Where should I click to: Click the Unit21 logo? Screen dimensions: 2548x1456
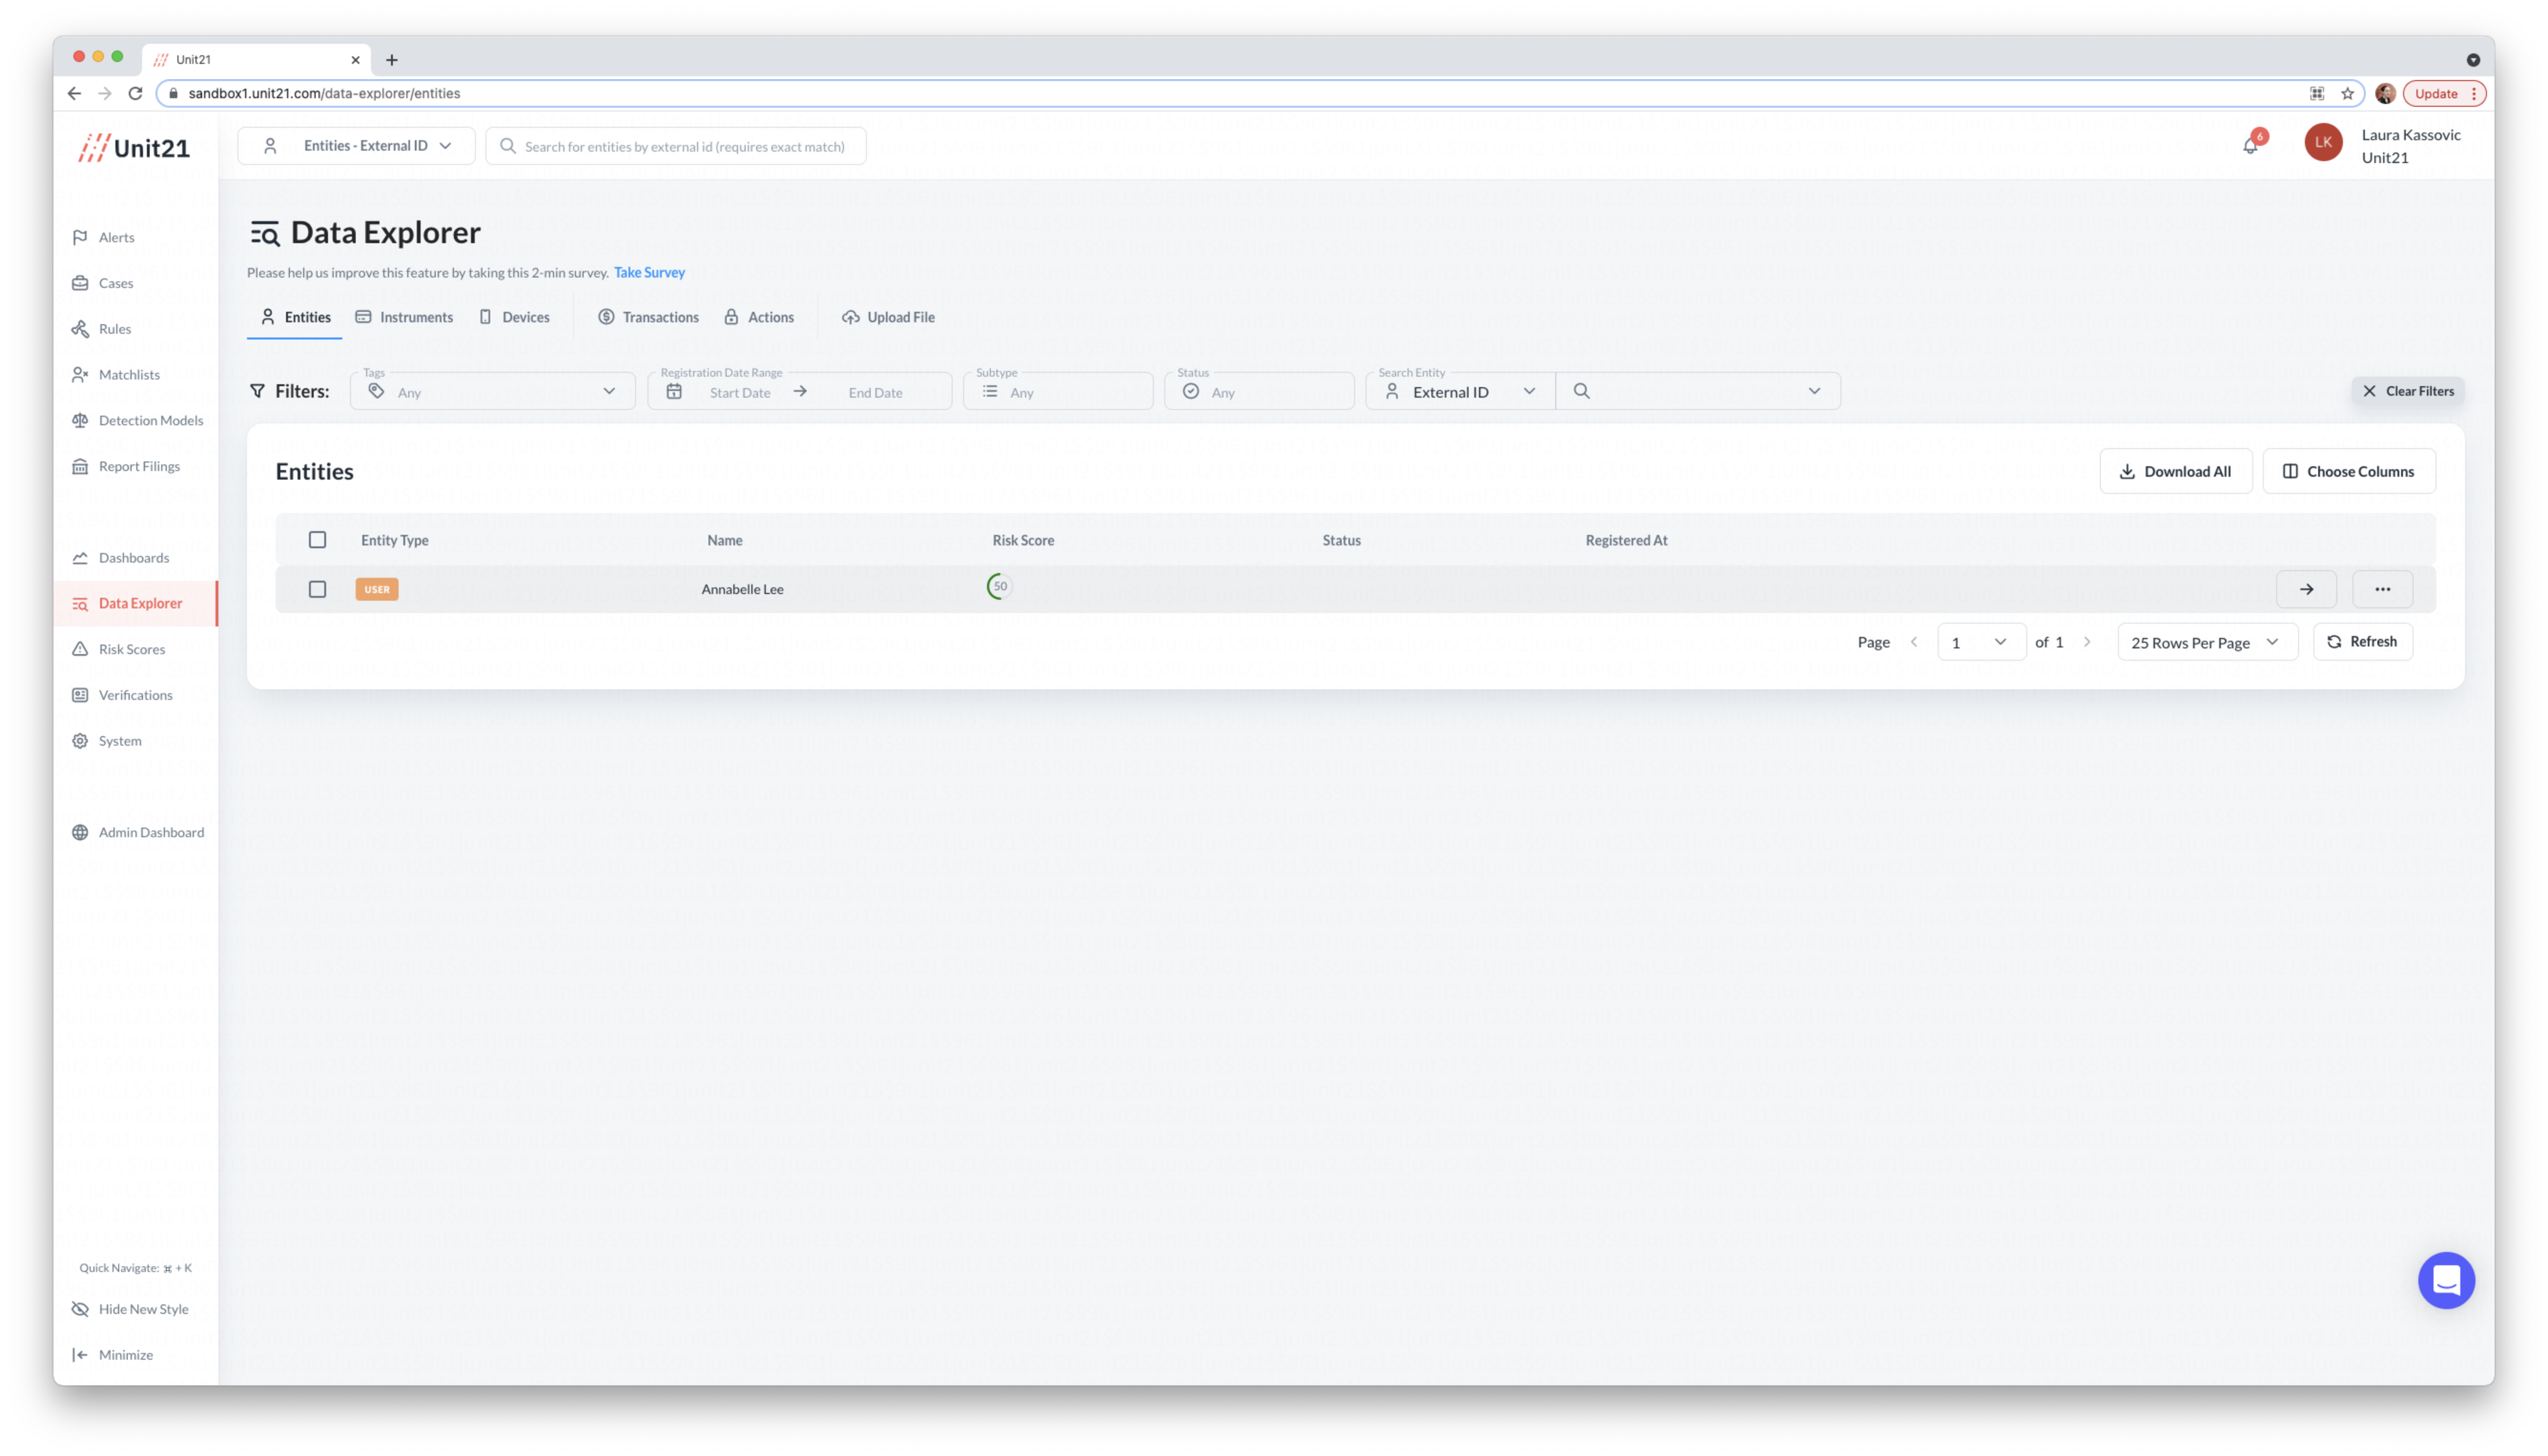pos(134,148)
